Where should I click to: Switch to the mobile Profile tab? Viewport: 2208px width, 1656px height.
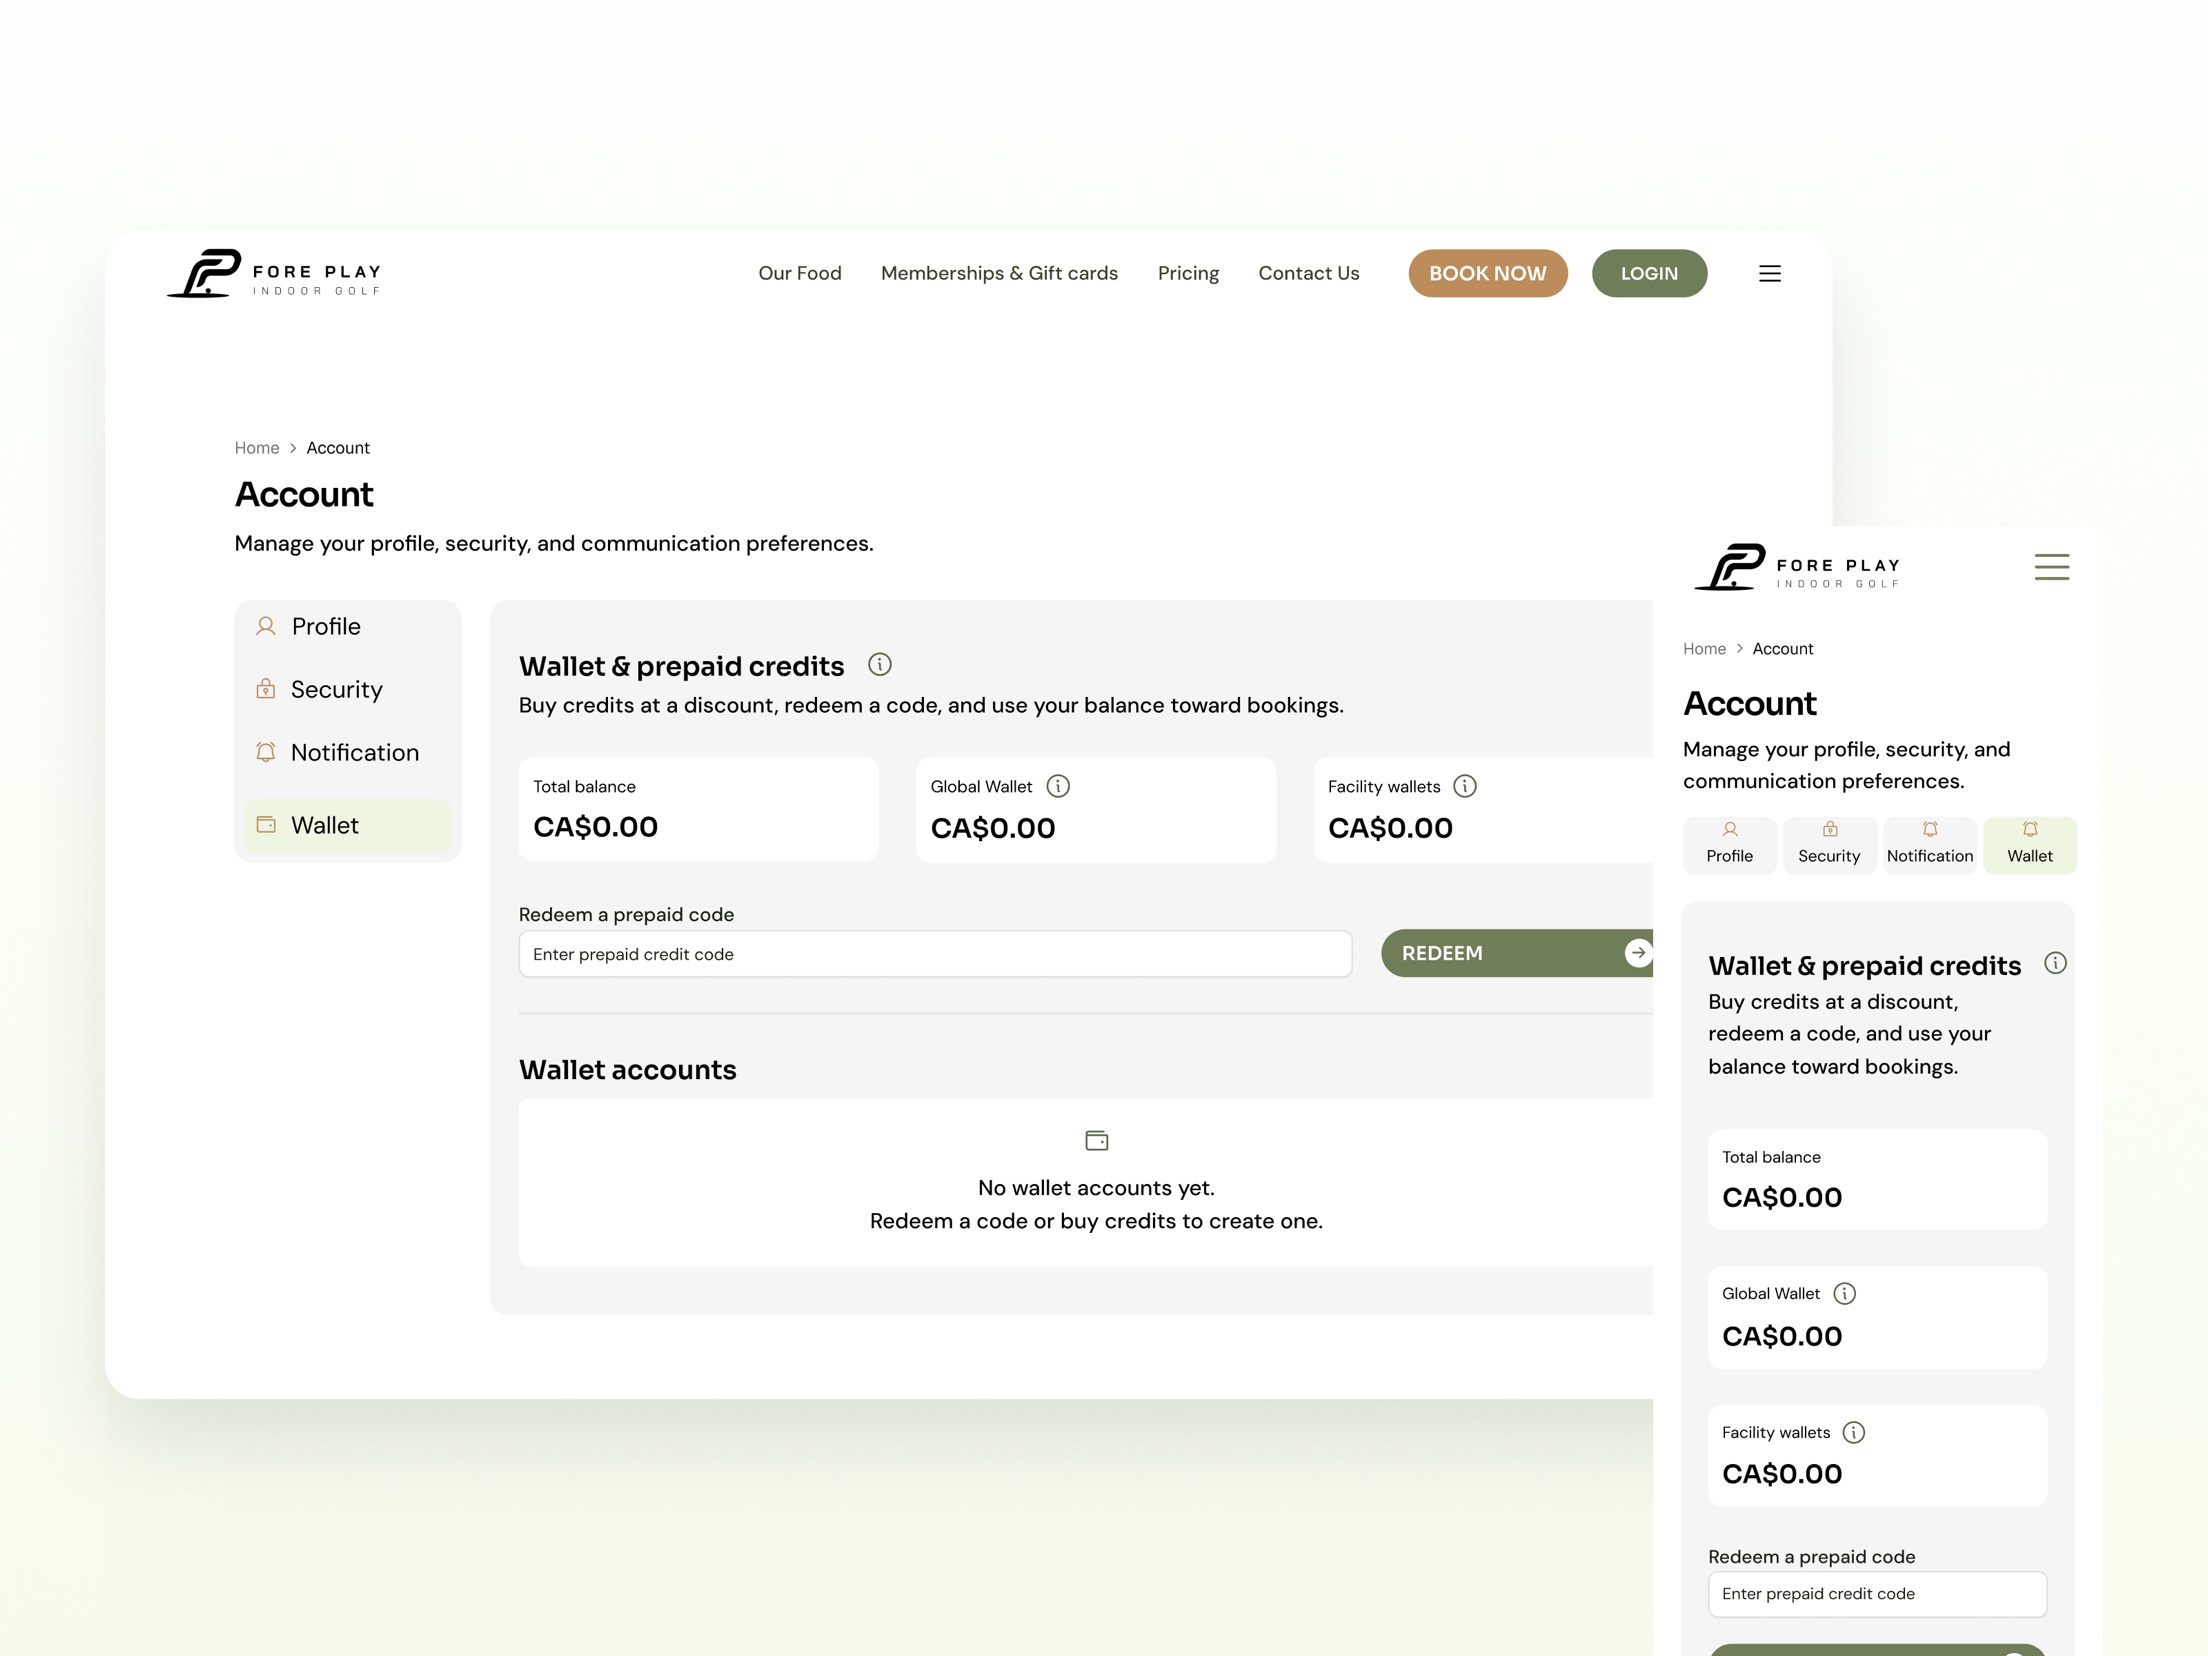tap(1729, 845)
